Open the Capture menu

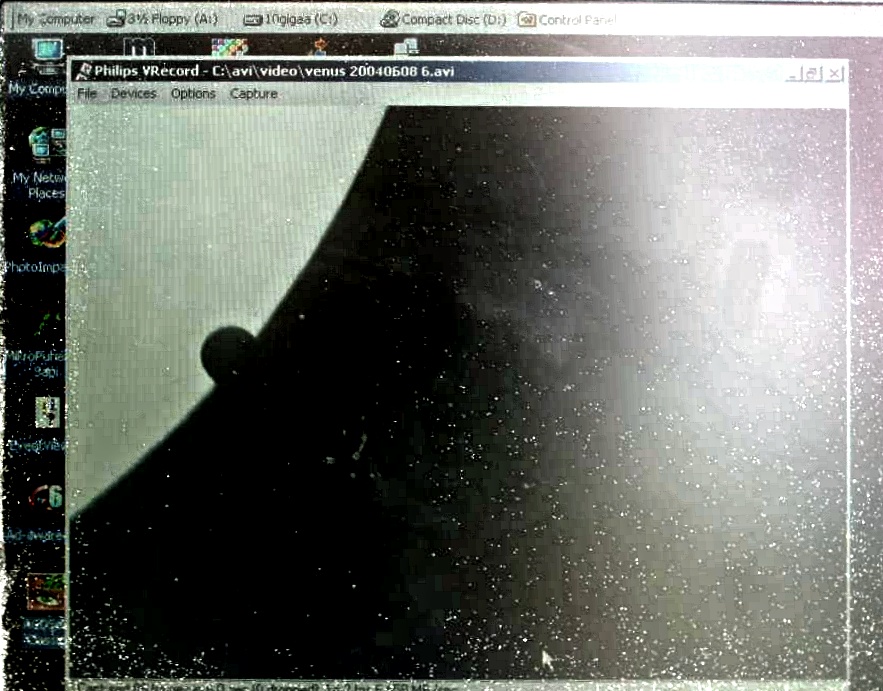coord(254,94)
